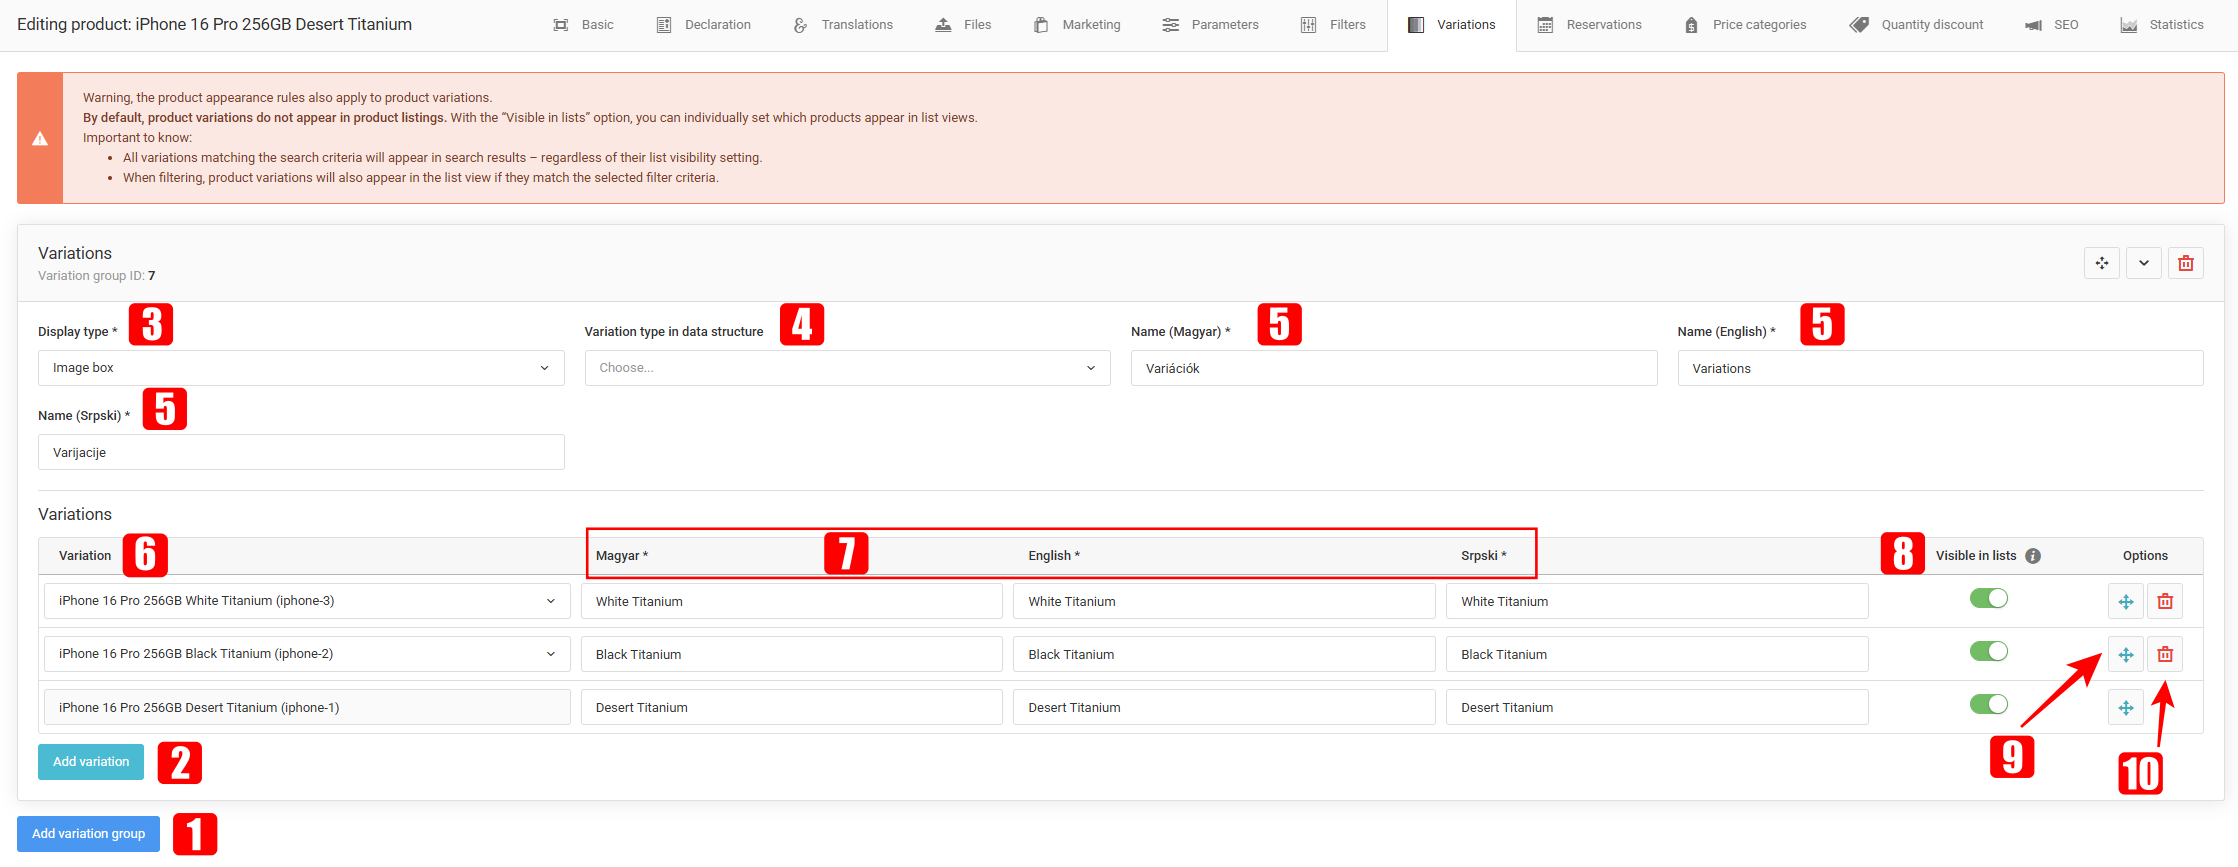
Task: Edit Srpski name for Black Titanium
Action: [1657, 654]
